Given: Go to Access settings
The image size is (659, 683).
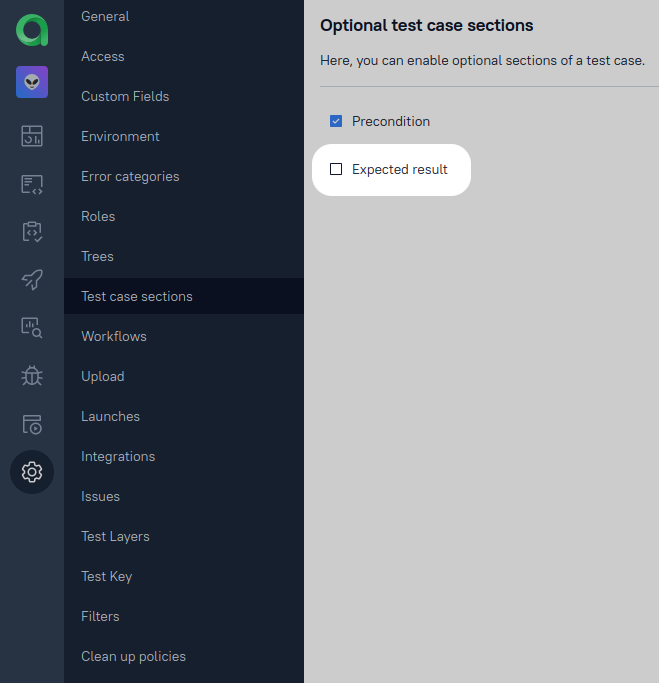Looking at the screenshot, I should point(183,56).
